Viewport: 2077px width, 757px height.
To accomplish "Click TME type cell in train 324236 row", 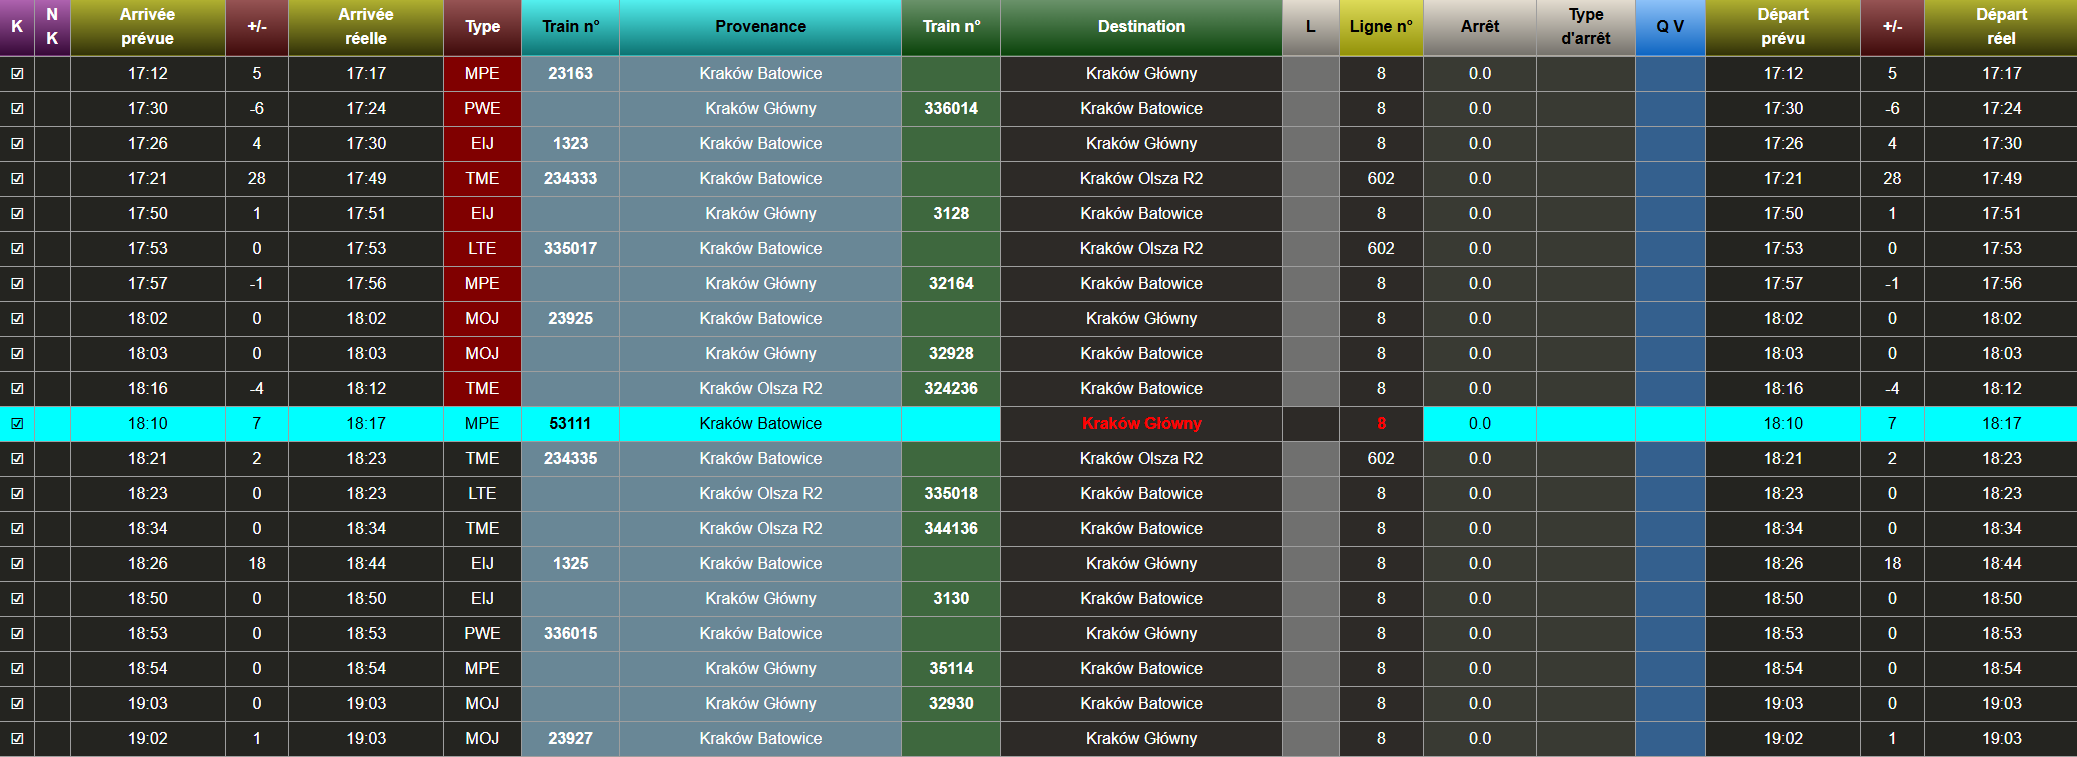I will click(x=482, y=388).
